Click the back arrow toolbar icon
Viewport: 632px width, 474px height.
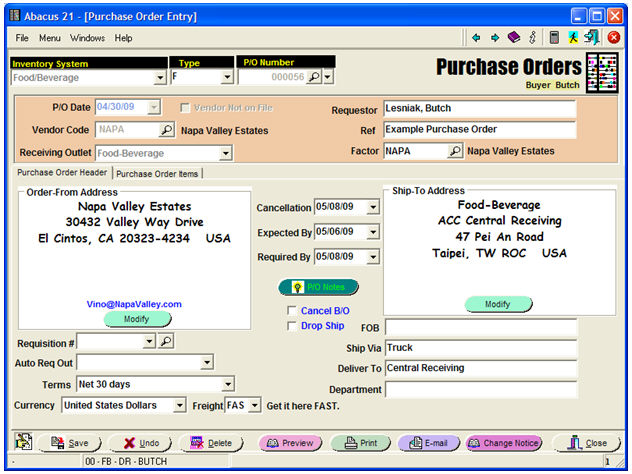(x=477, y=38)
